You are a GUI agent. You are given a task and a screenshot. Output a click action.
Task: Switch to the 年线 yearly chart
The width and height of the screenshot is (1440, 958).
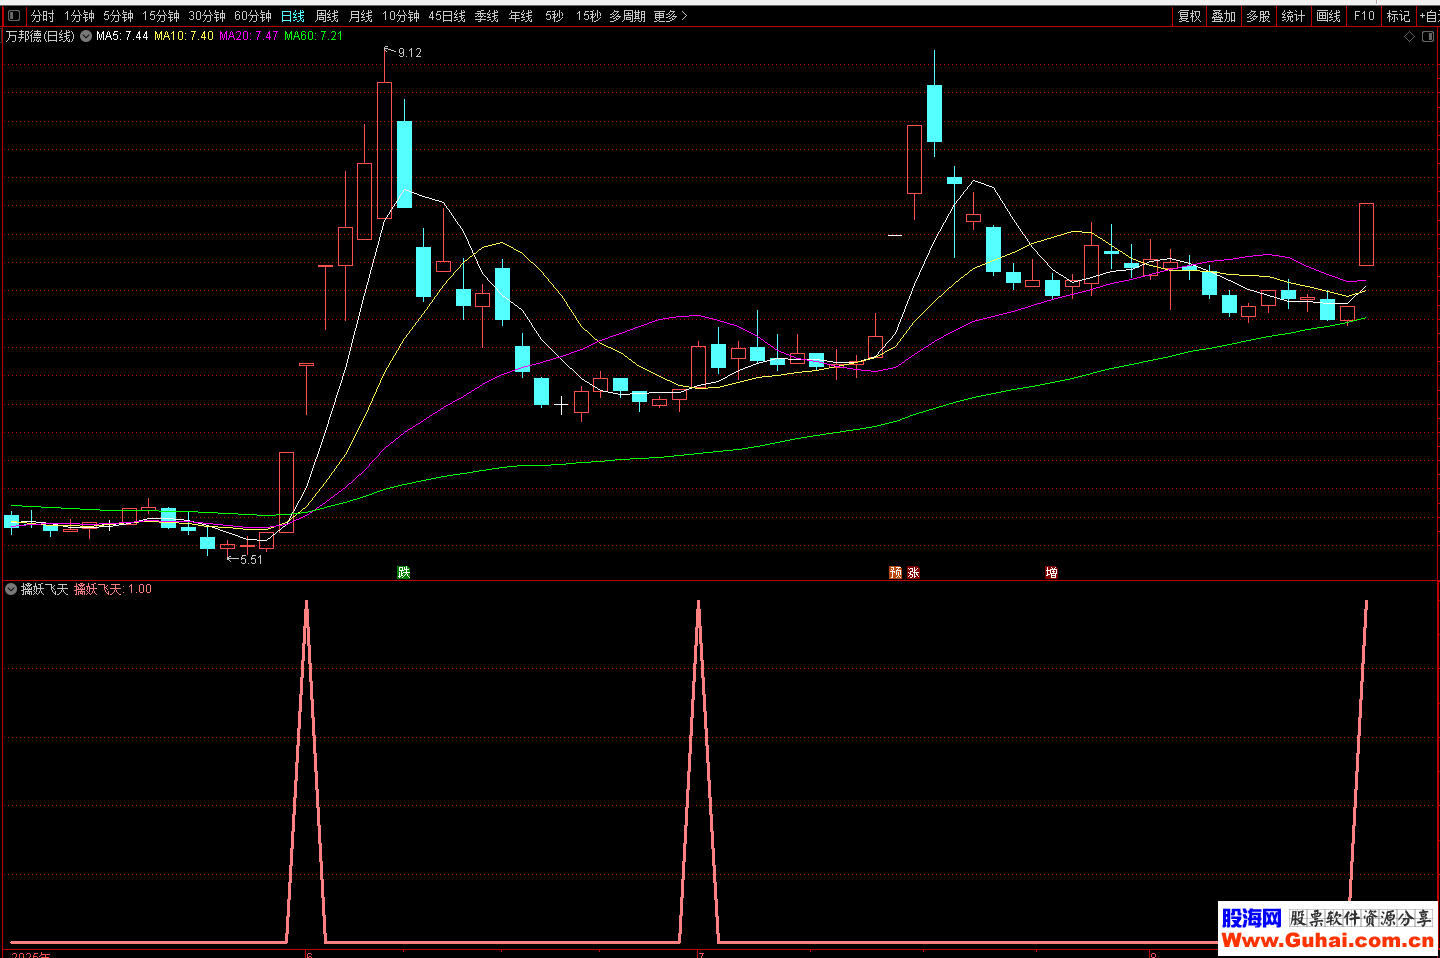(x=521, y=16)
